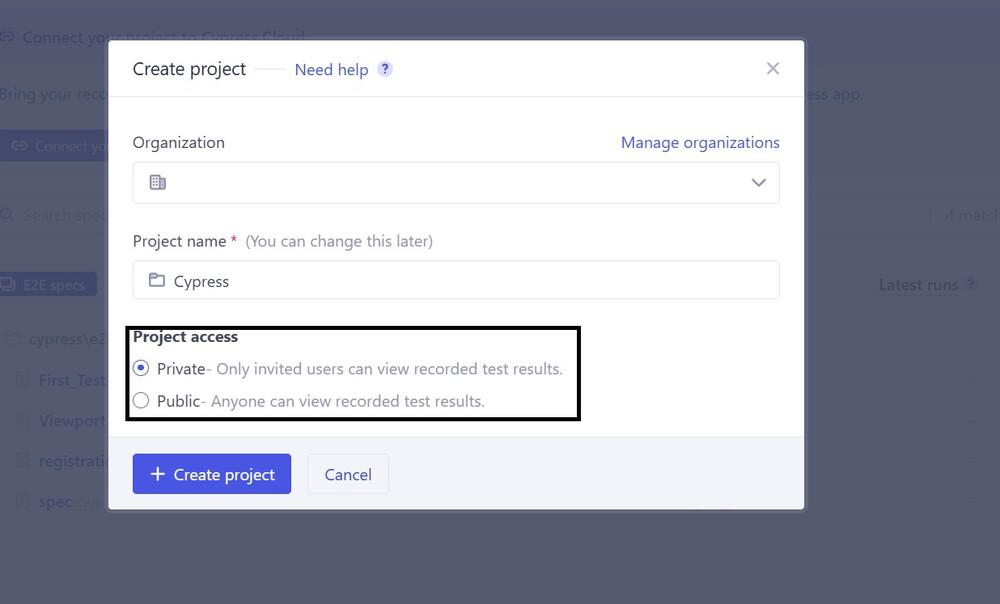
Task: Click the question mark help icon
Action: pyautogui.click(x=385, y=69)
